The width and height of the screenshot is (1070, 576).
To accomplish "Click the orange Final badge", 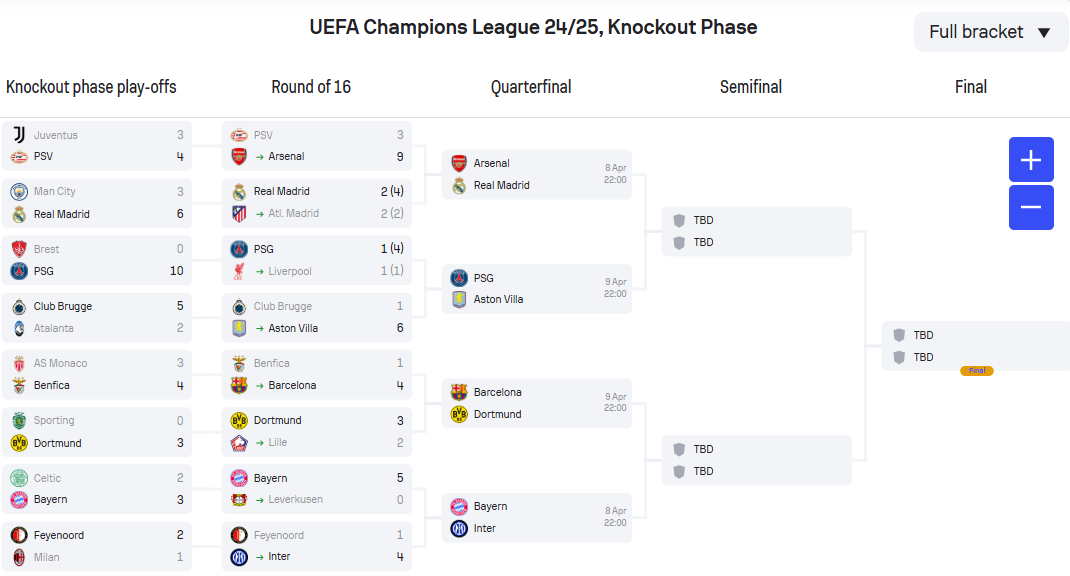I will click(977, 371).
